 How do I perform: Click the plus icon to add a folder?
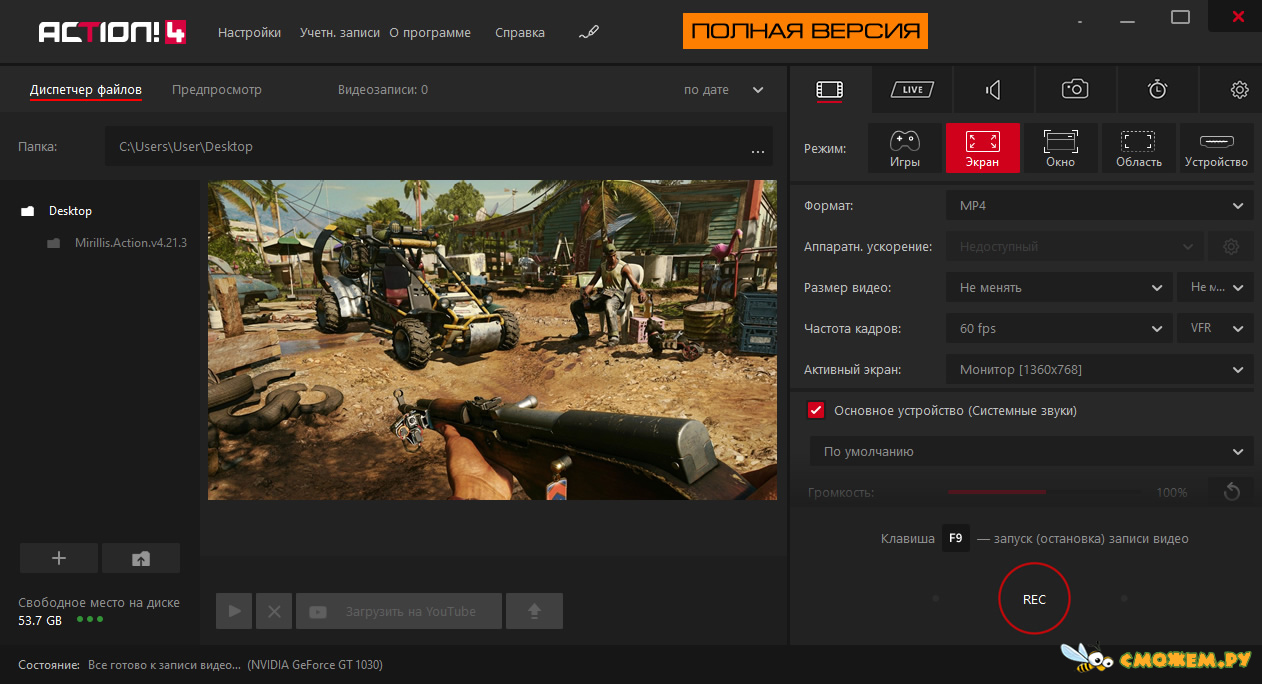point(59,559)
